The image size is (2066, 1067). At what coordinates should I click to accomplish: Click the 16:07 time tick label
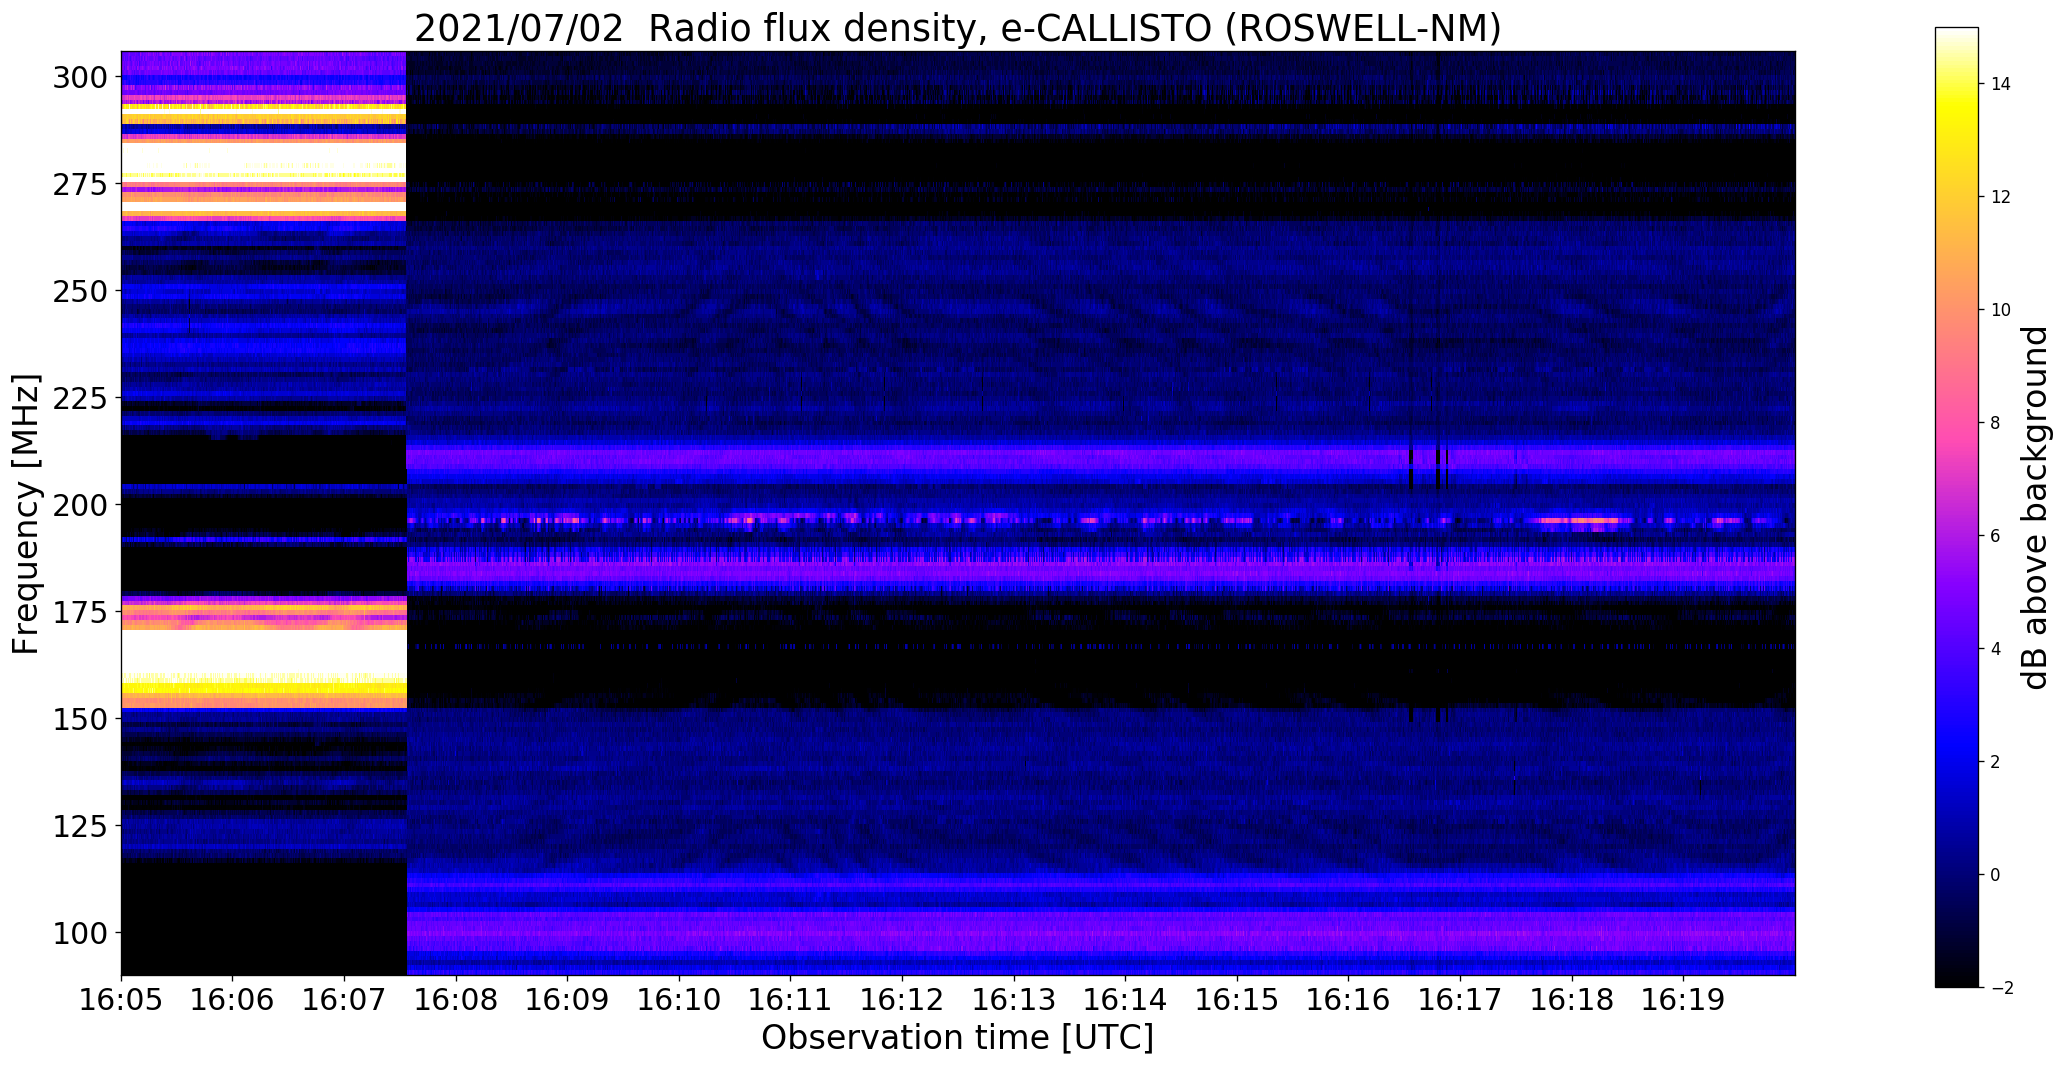tap(344, 998)
